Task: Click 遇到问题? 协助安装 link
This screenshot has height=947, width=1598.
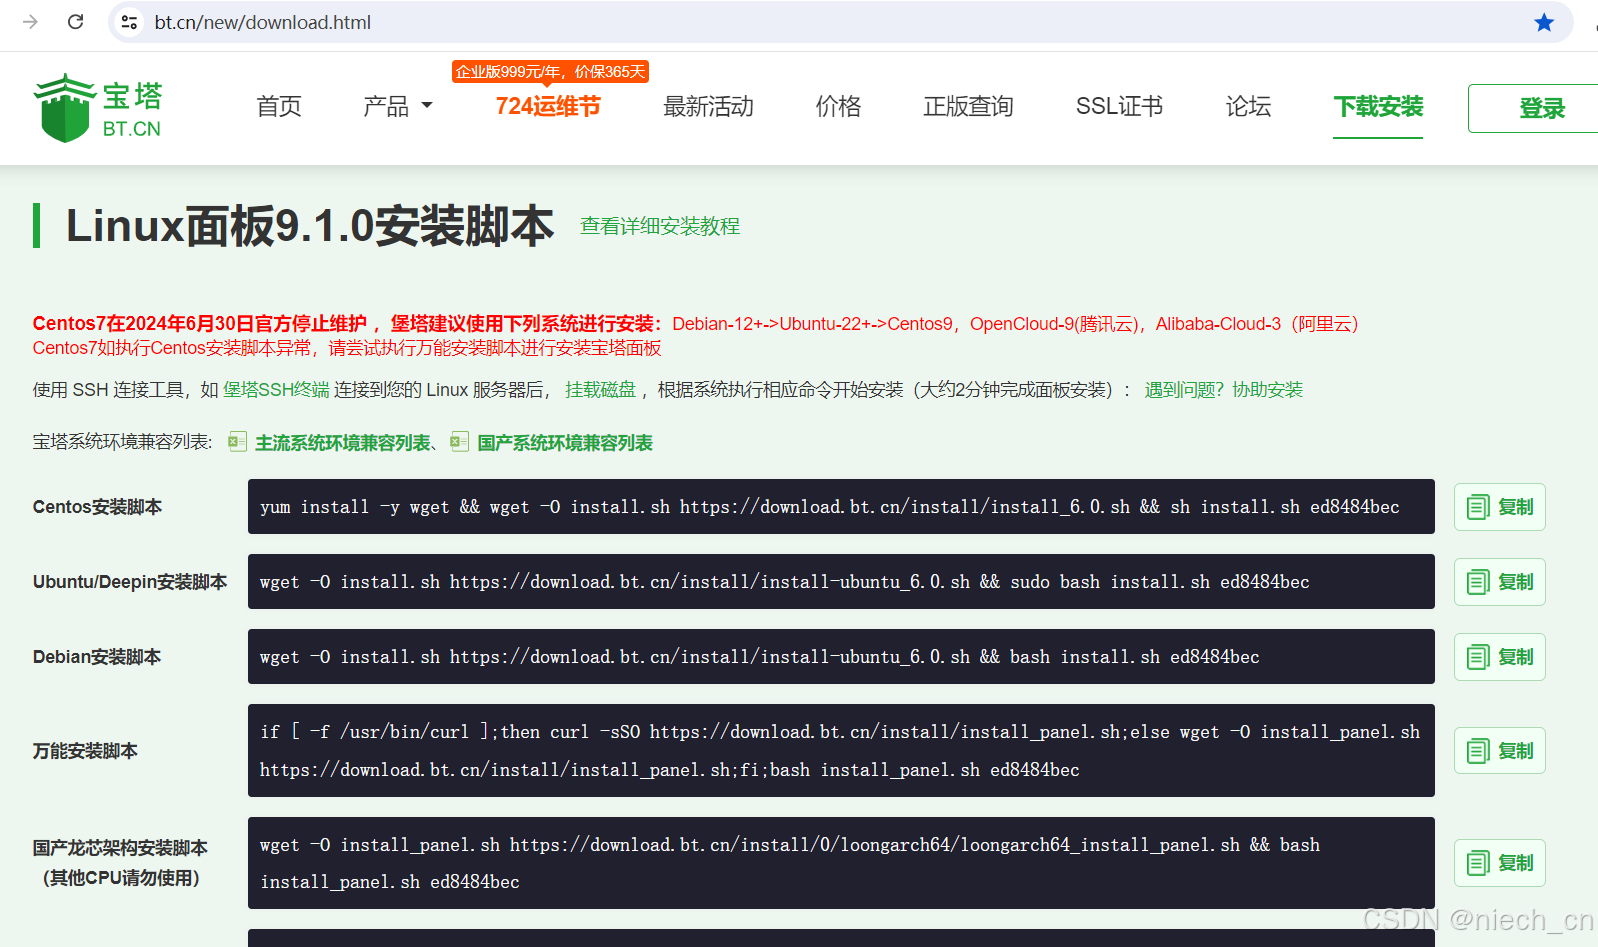Action: [1224, 390]
